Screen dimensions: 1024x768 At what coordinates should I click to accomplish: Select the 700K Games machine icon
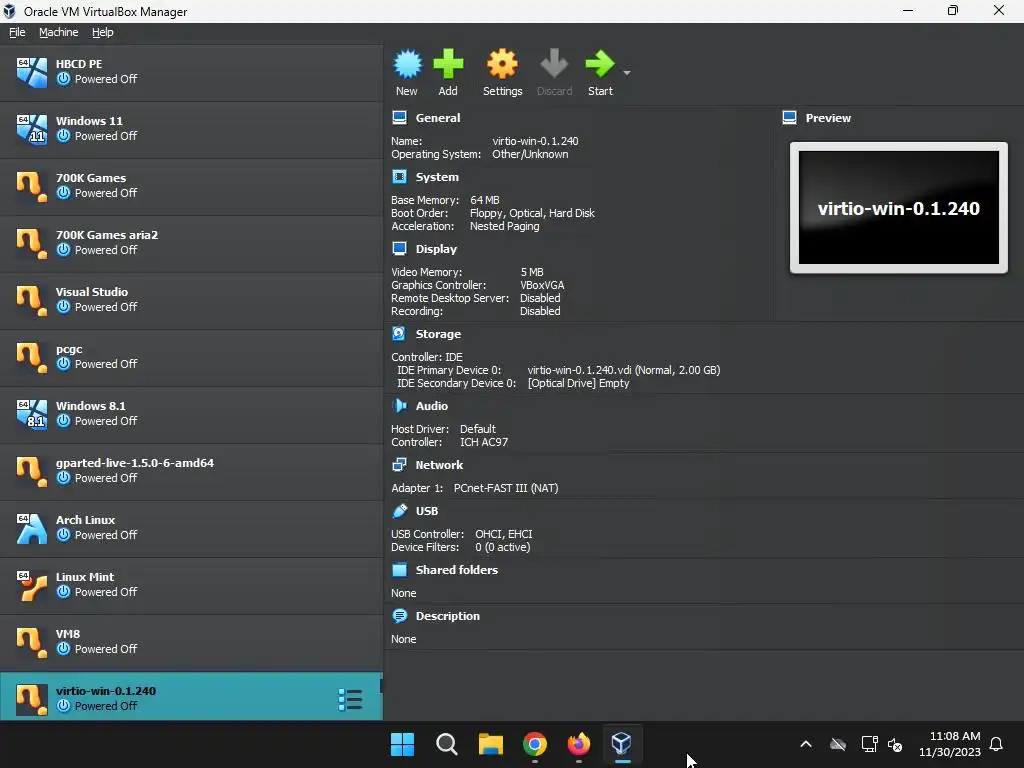(x=31, y=186)
